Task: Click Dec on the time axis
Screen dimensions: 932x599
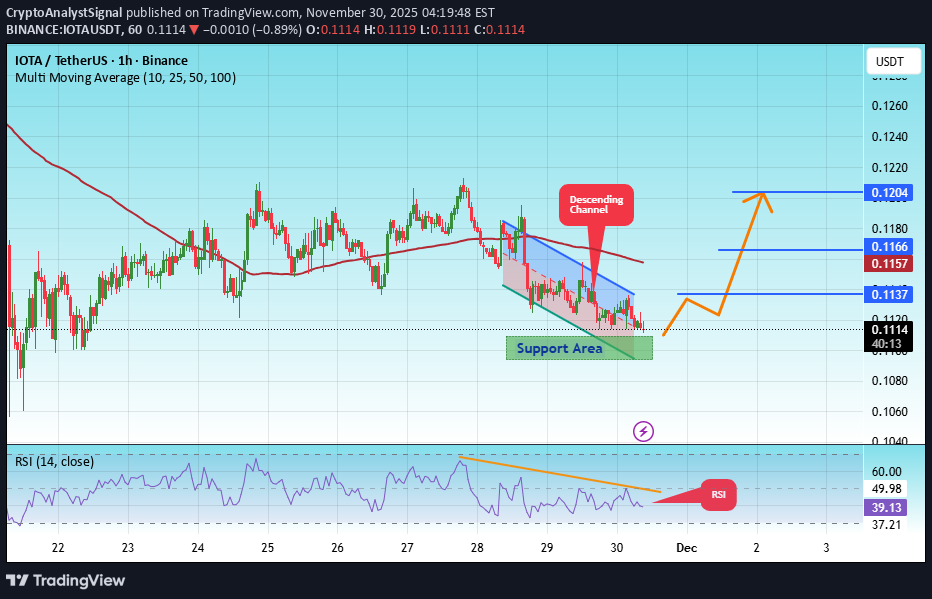Action: (686, 548)
